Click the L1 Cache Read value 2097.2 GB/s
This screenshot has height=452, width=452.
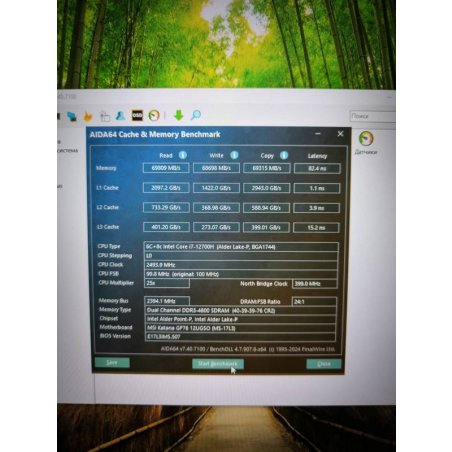pos(166,188)
